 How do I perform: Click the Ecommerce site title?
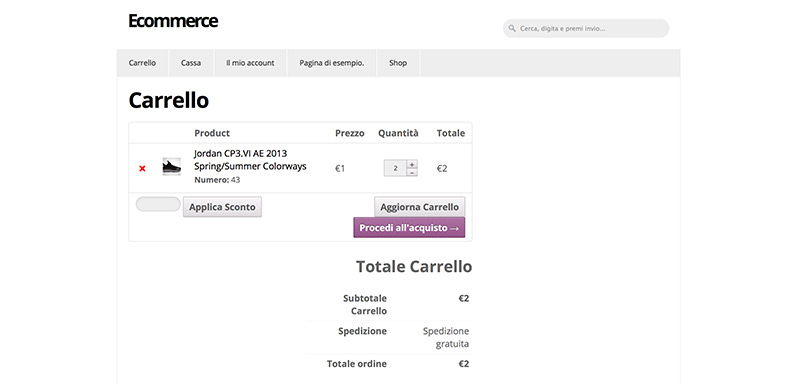click(173, 20)
